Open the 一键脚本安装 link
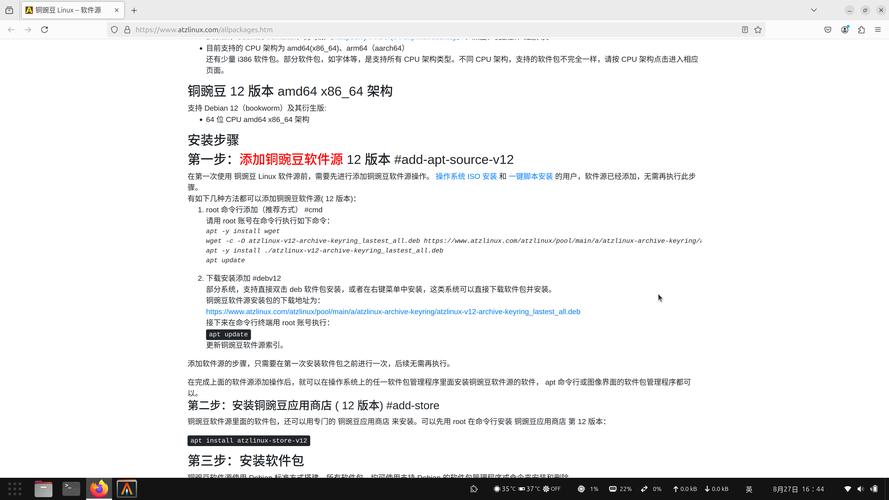Screen dimensions: 889x500 531,176
